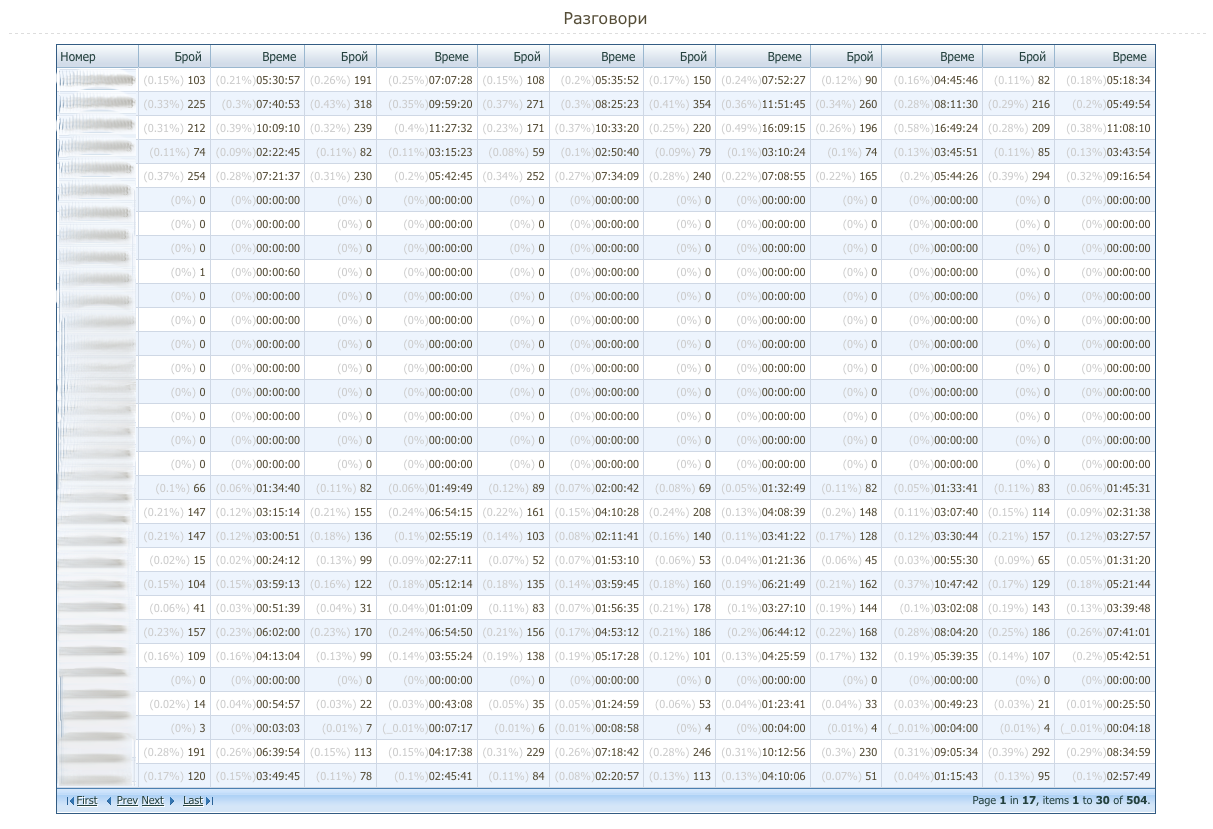Click the next-page right arrow icon

(x=172, y=801)
